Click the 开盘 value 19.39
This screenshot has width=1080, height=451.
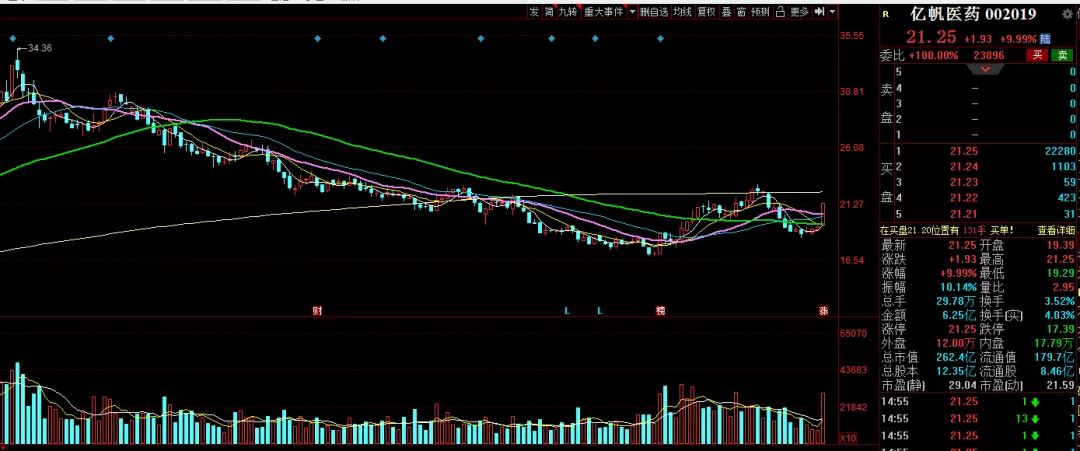(x=1061, y=245)
